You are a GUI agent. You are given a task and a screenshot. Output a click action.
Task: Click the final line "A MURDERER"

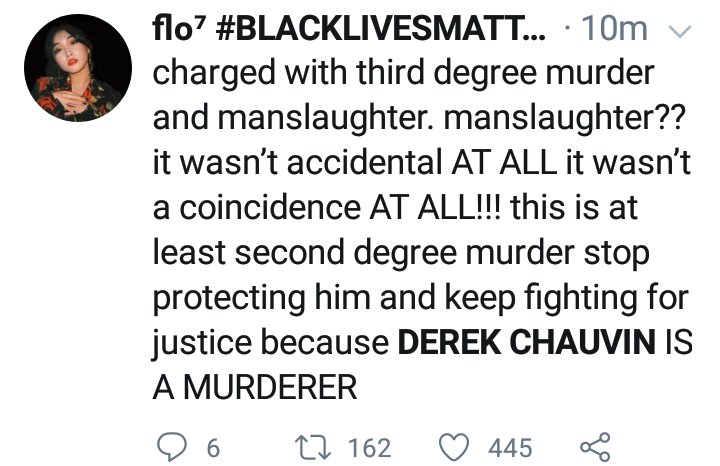pos(254,387)
